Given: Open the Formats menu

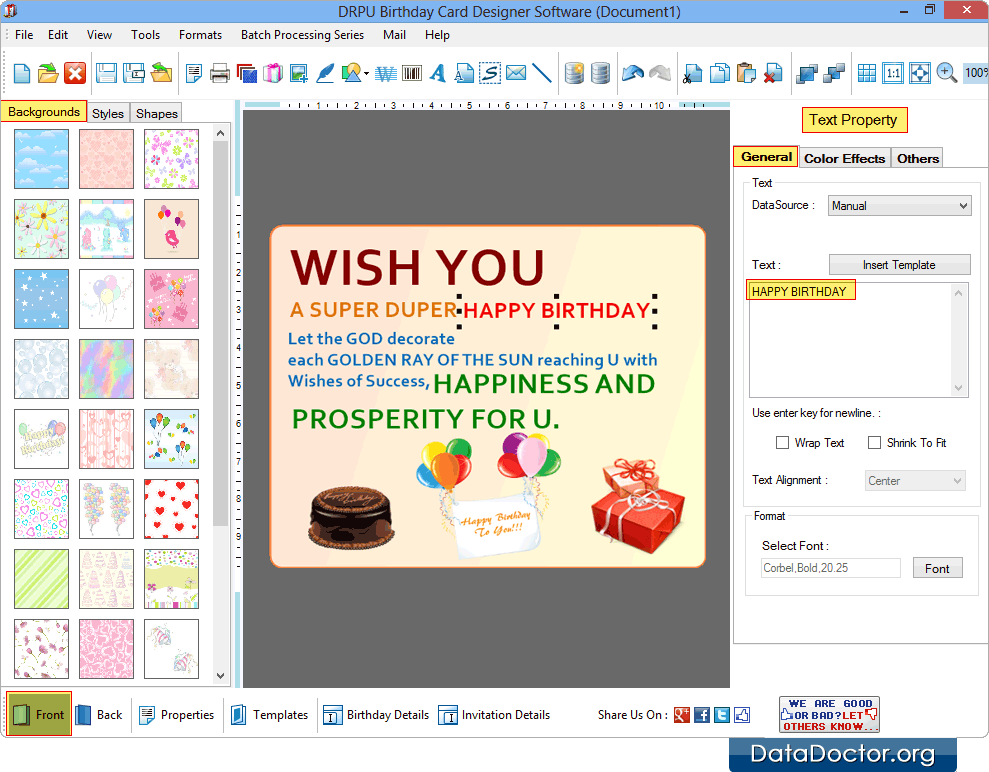Looking at the screenshot, I should pyautogui.click(x=200, y=35).
